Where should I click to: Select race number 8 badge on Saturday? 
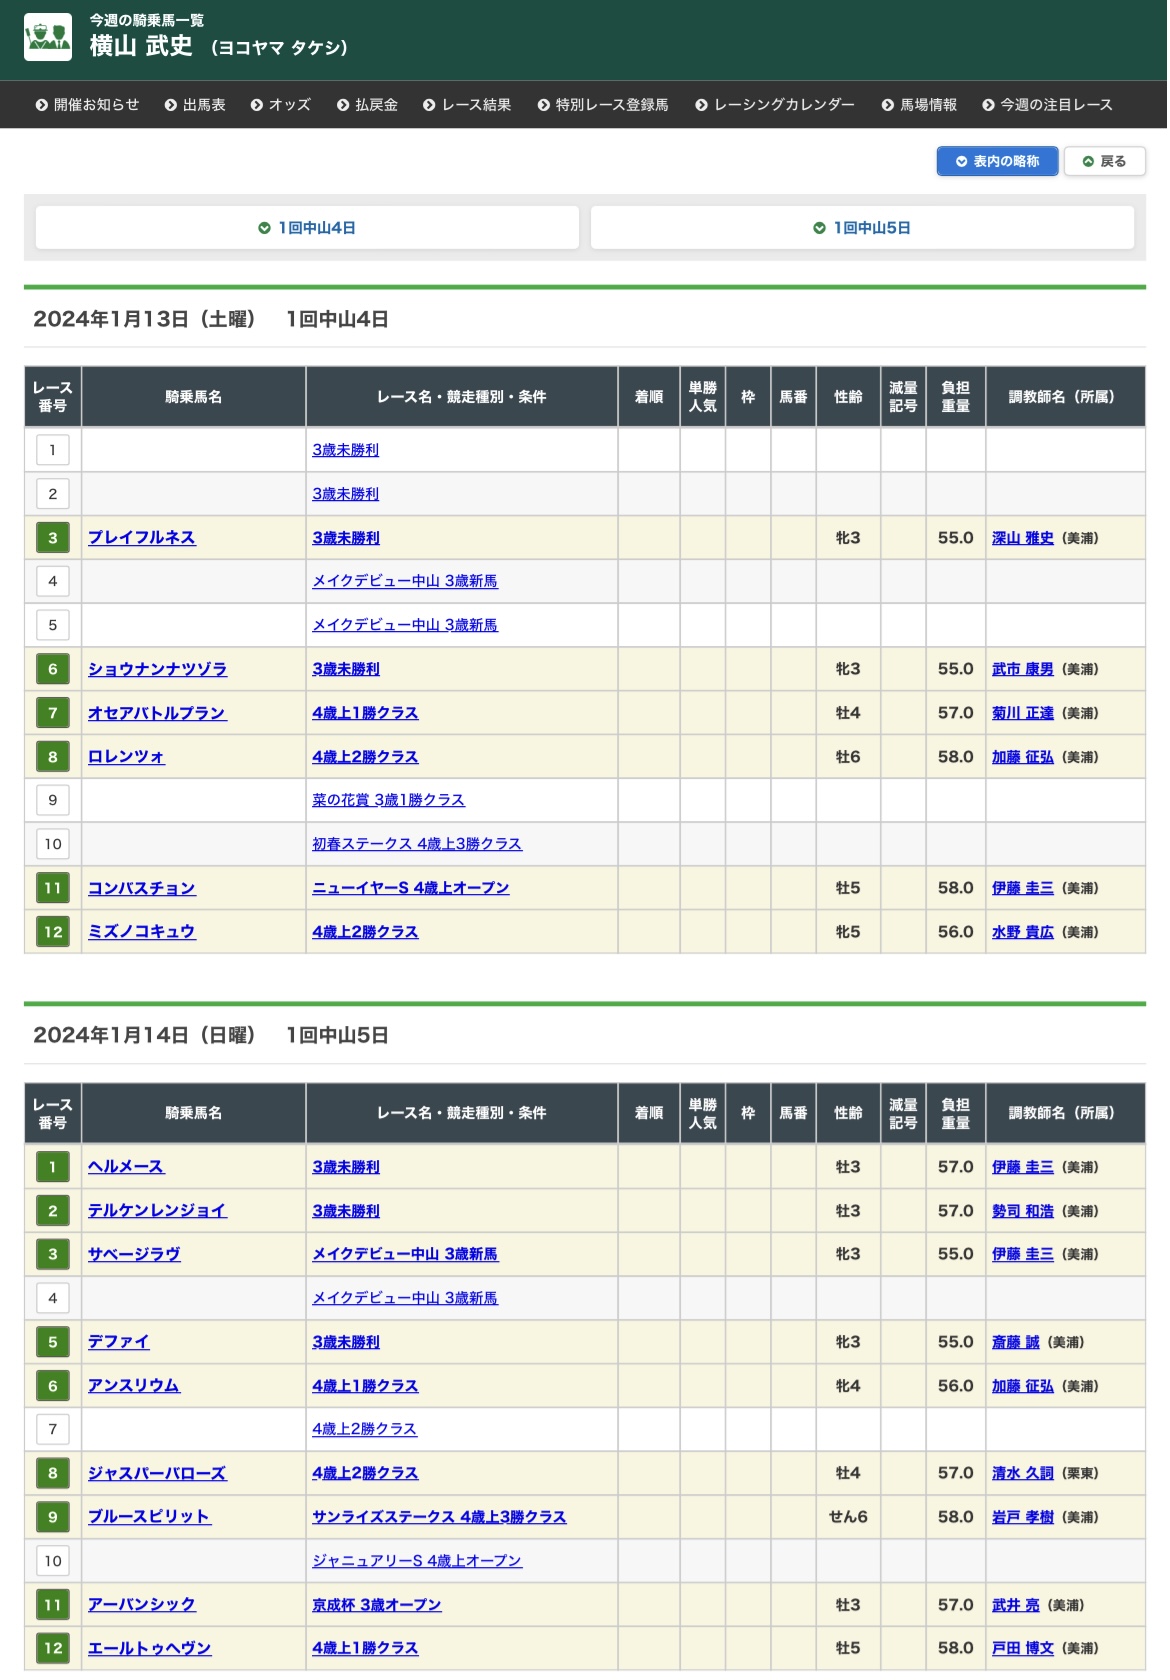pyautogui.click(x=53, y=757)
